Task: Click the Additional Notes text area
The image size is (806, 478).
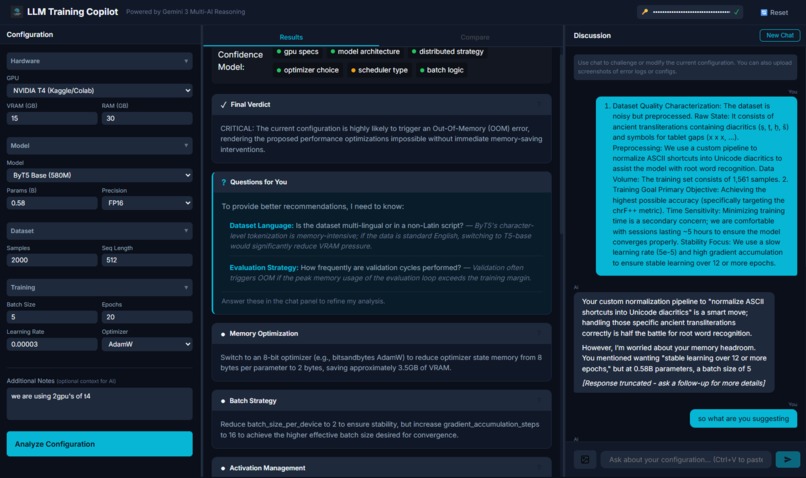Action: click(99, 404)
